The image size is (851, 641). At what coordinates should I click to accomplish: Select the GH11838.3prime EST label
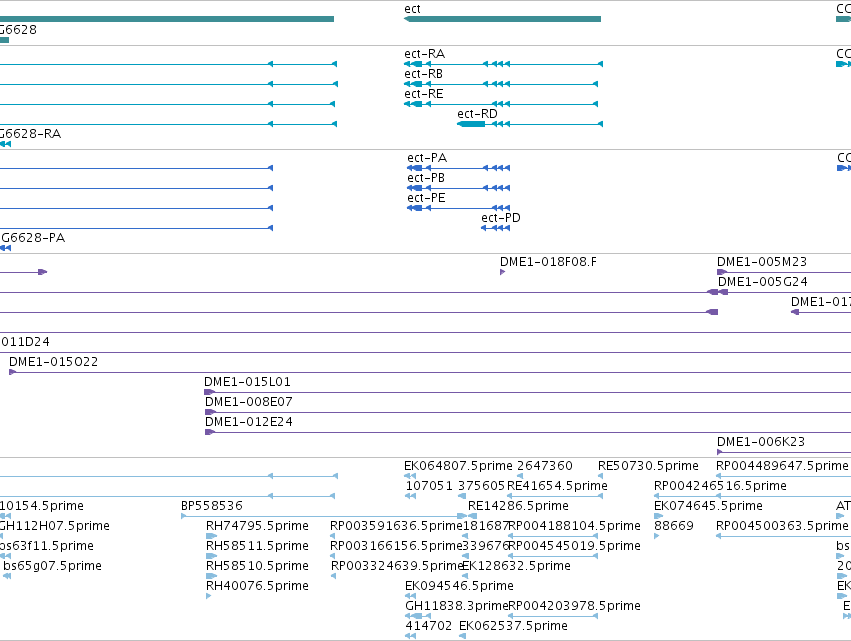(456, 607)
